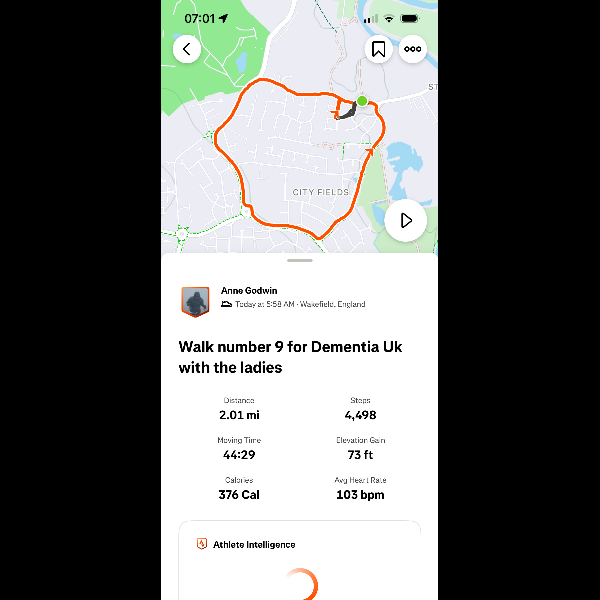Open the Athlete Intelligence card

(299, 560)
